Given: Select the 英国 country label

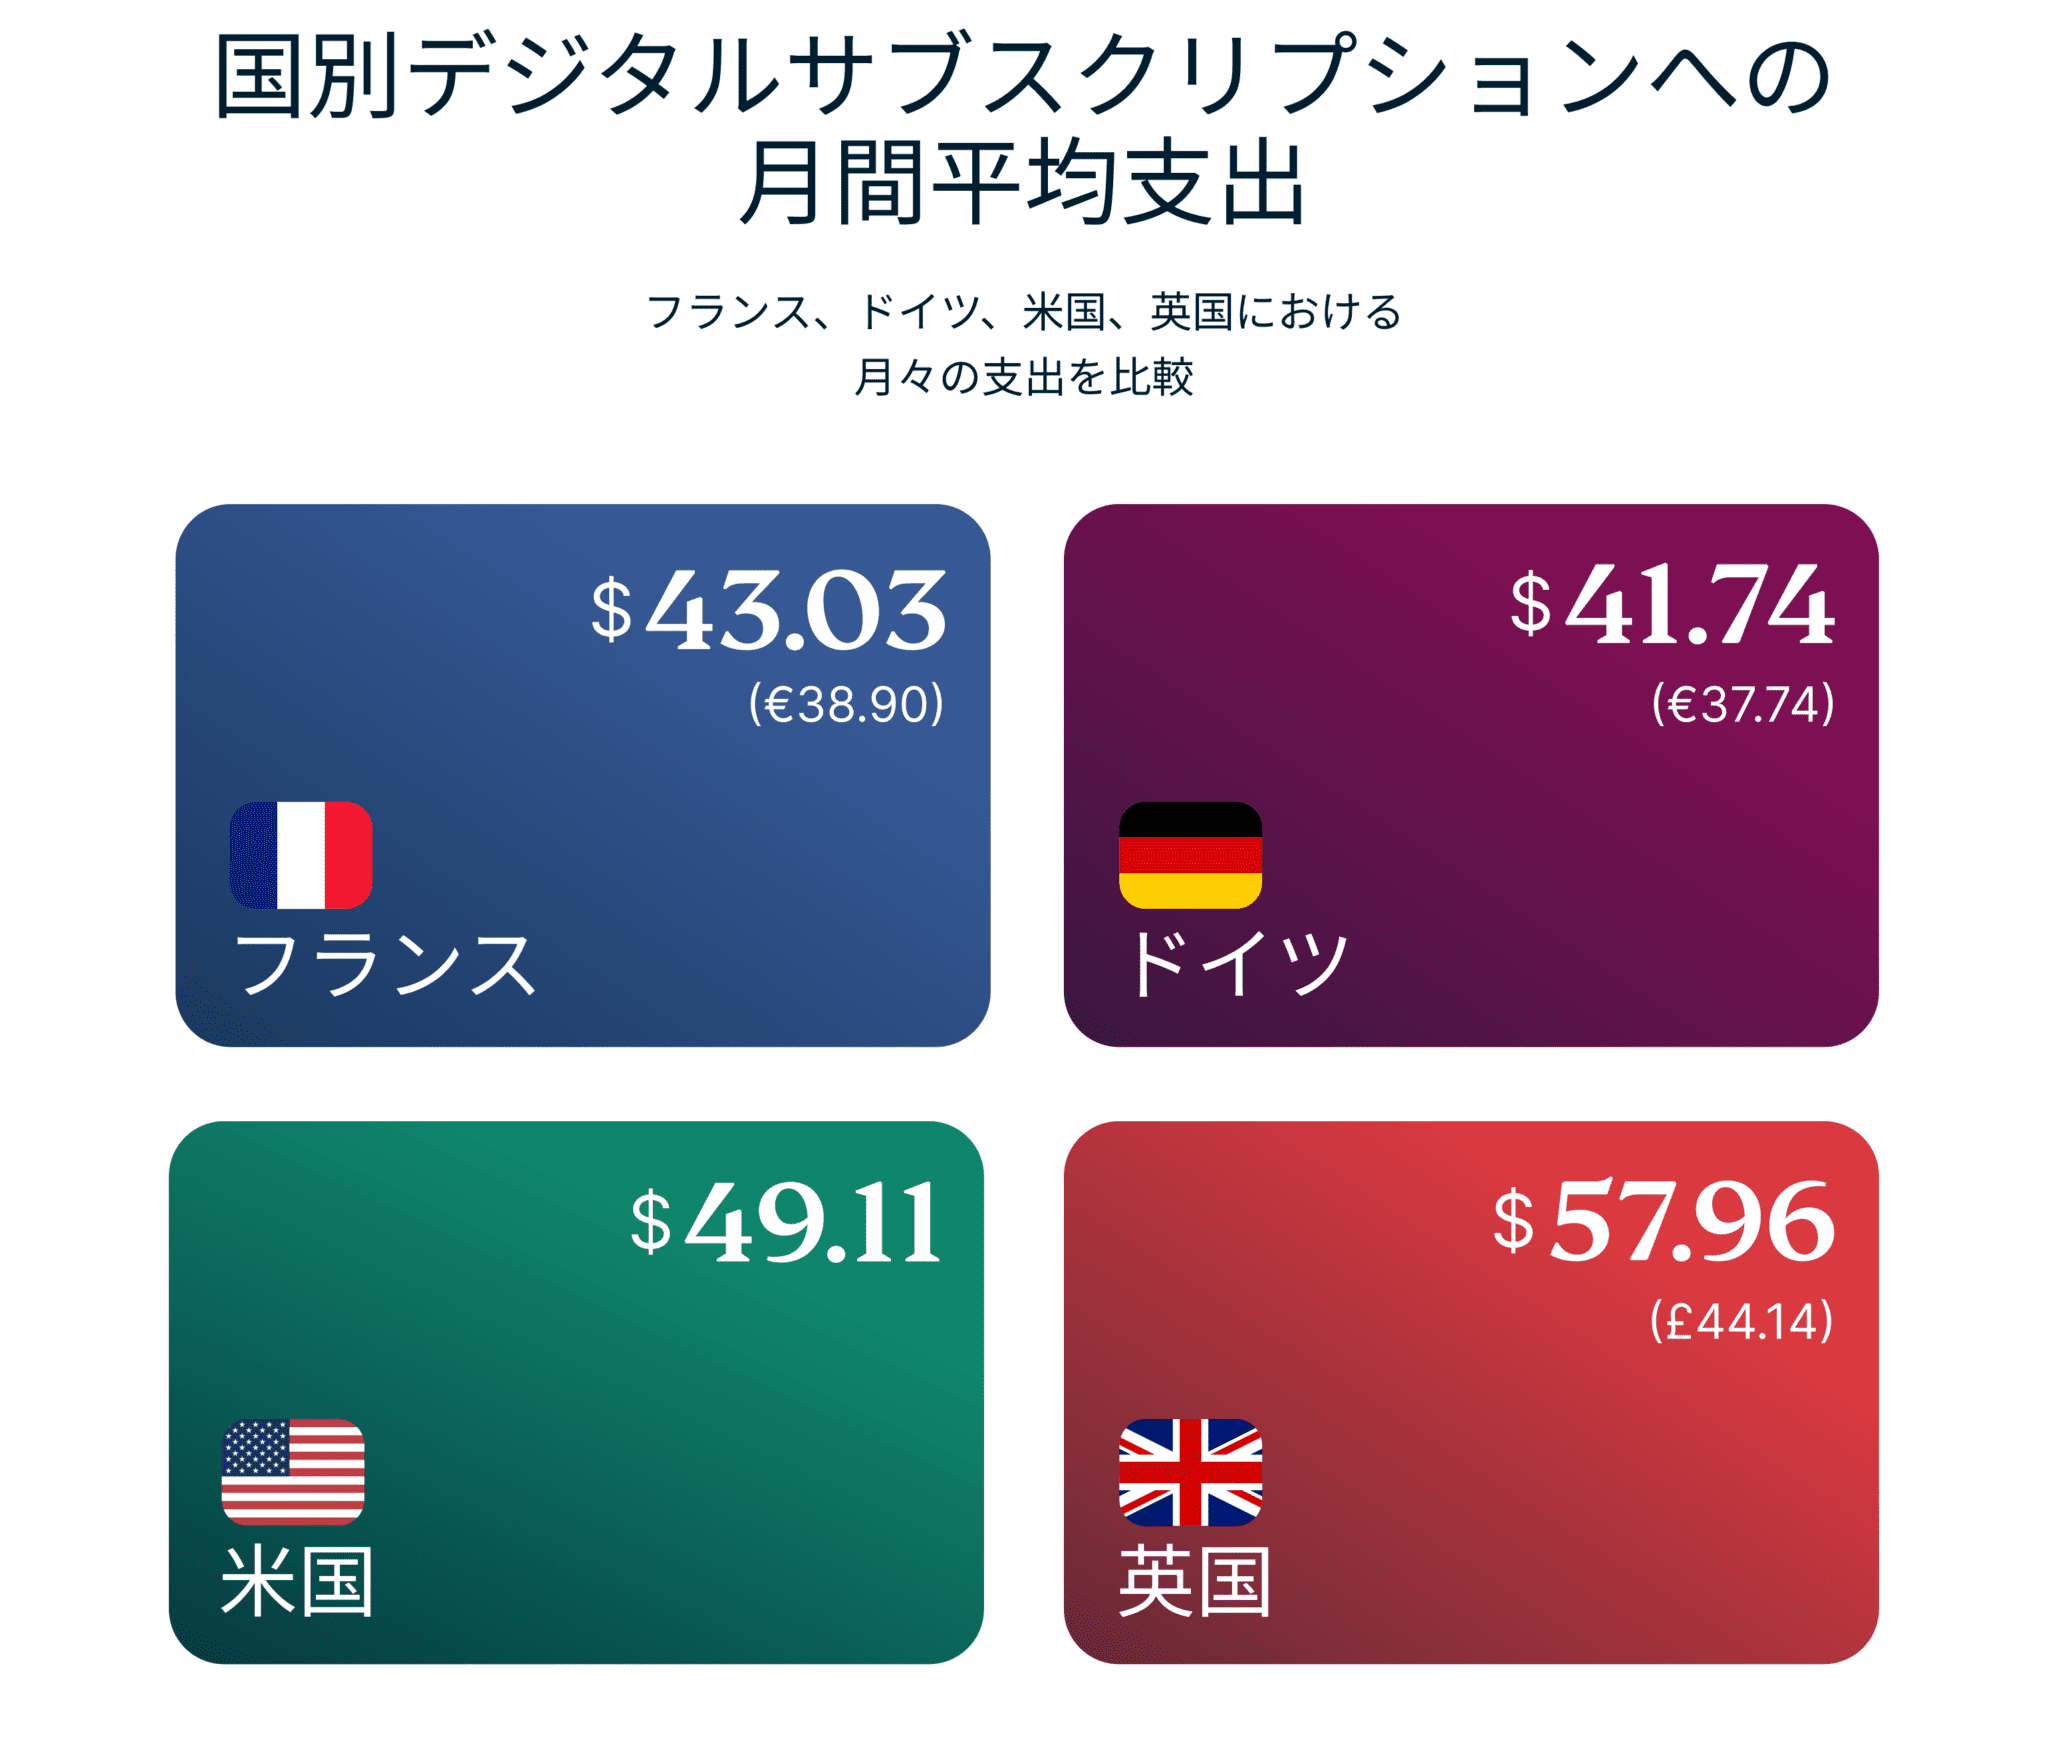Looking at the screenshot, I should tap(1194, 1581).
